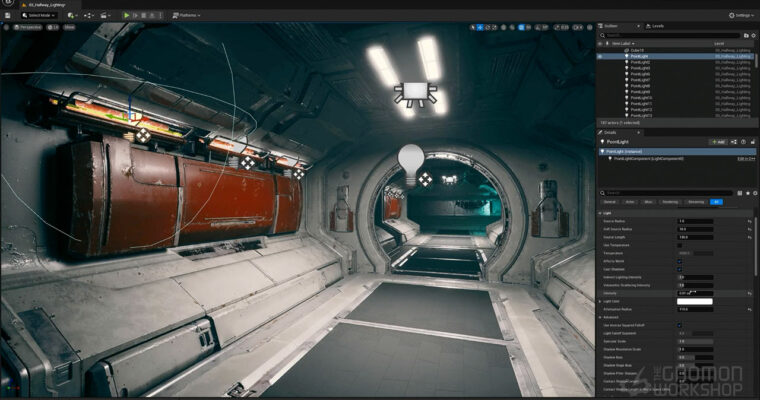Toggle visibility eye of the selected PointLight row
The height and width of the screenshot is (400, 760).
click(600, 56)
